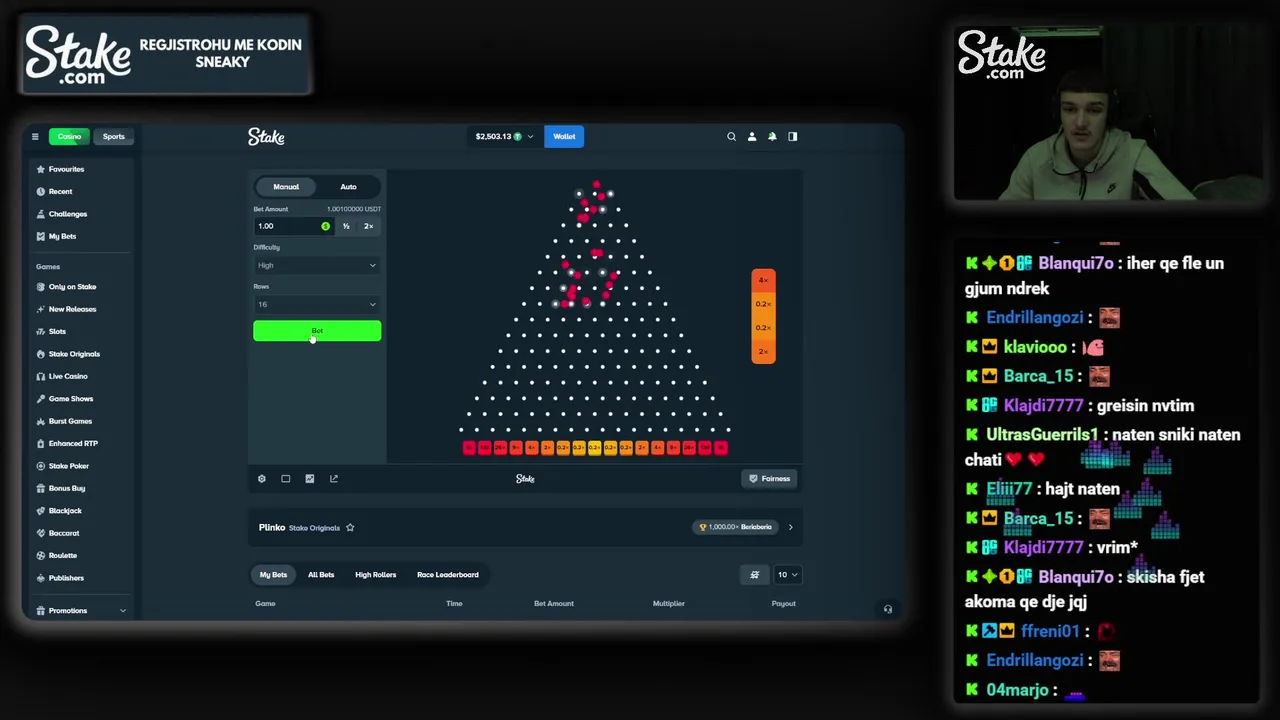This screenshot has height=720, width=1280.
Task: Click the Stake Originals link beside Plinko
Action: [314, 528]
